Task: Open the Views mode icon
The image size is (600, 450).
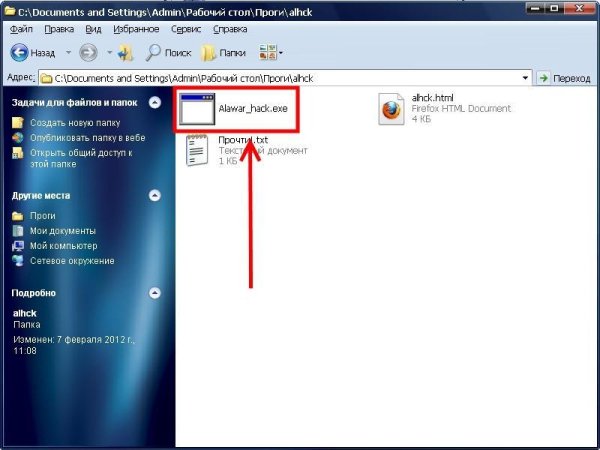Action: coord(268,52)
